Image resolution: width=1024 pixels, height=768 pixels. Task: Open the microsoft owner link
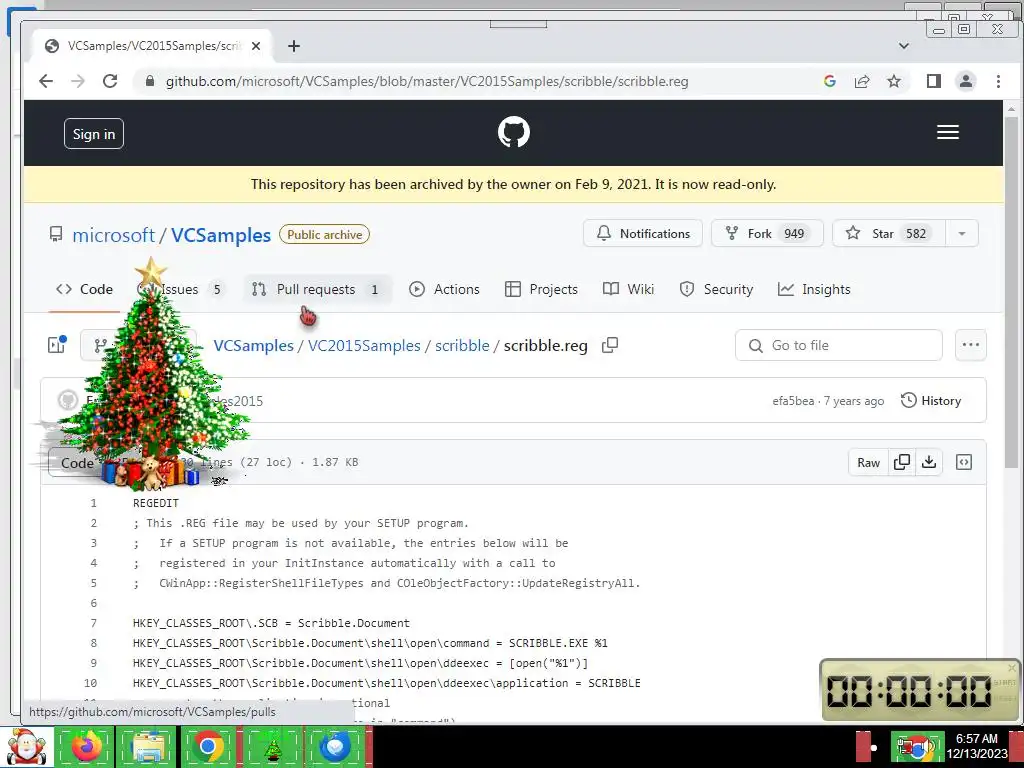[114, 235]
